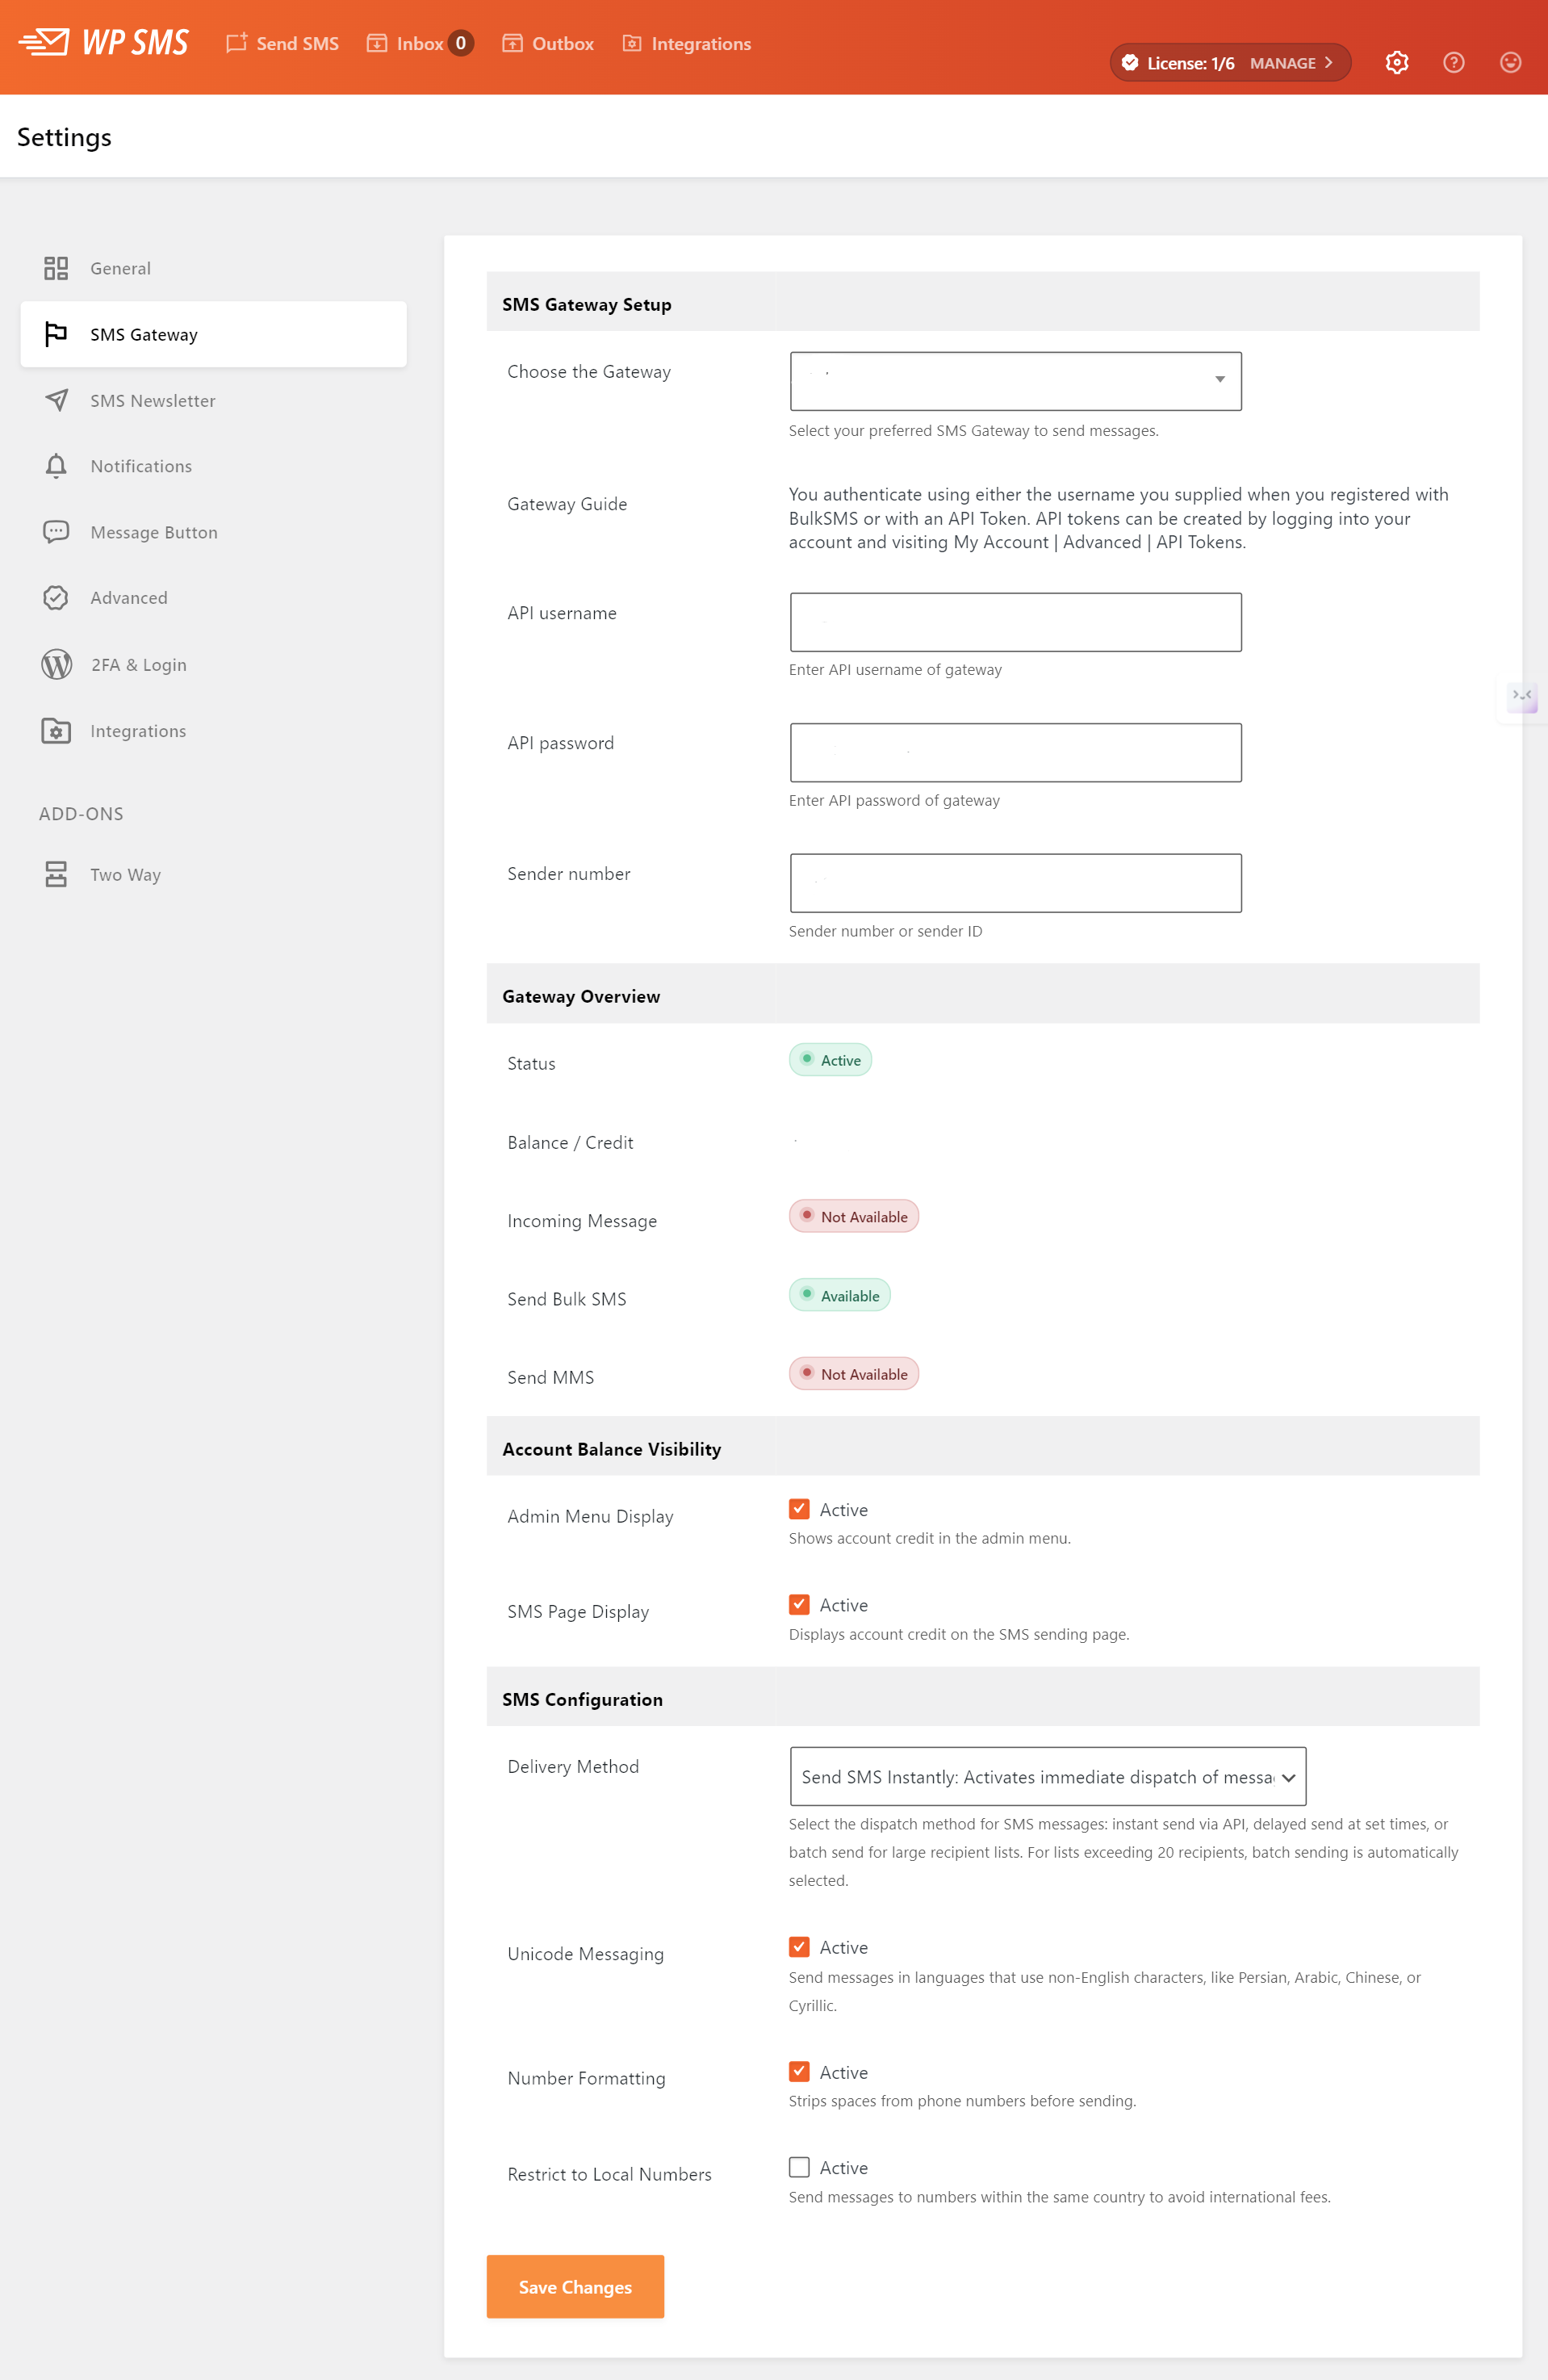Click the Account Balance Visibility heading
The height and width of the screenshot is (2380, 1548).
pyautogui.click(x=611, y=1449)
